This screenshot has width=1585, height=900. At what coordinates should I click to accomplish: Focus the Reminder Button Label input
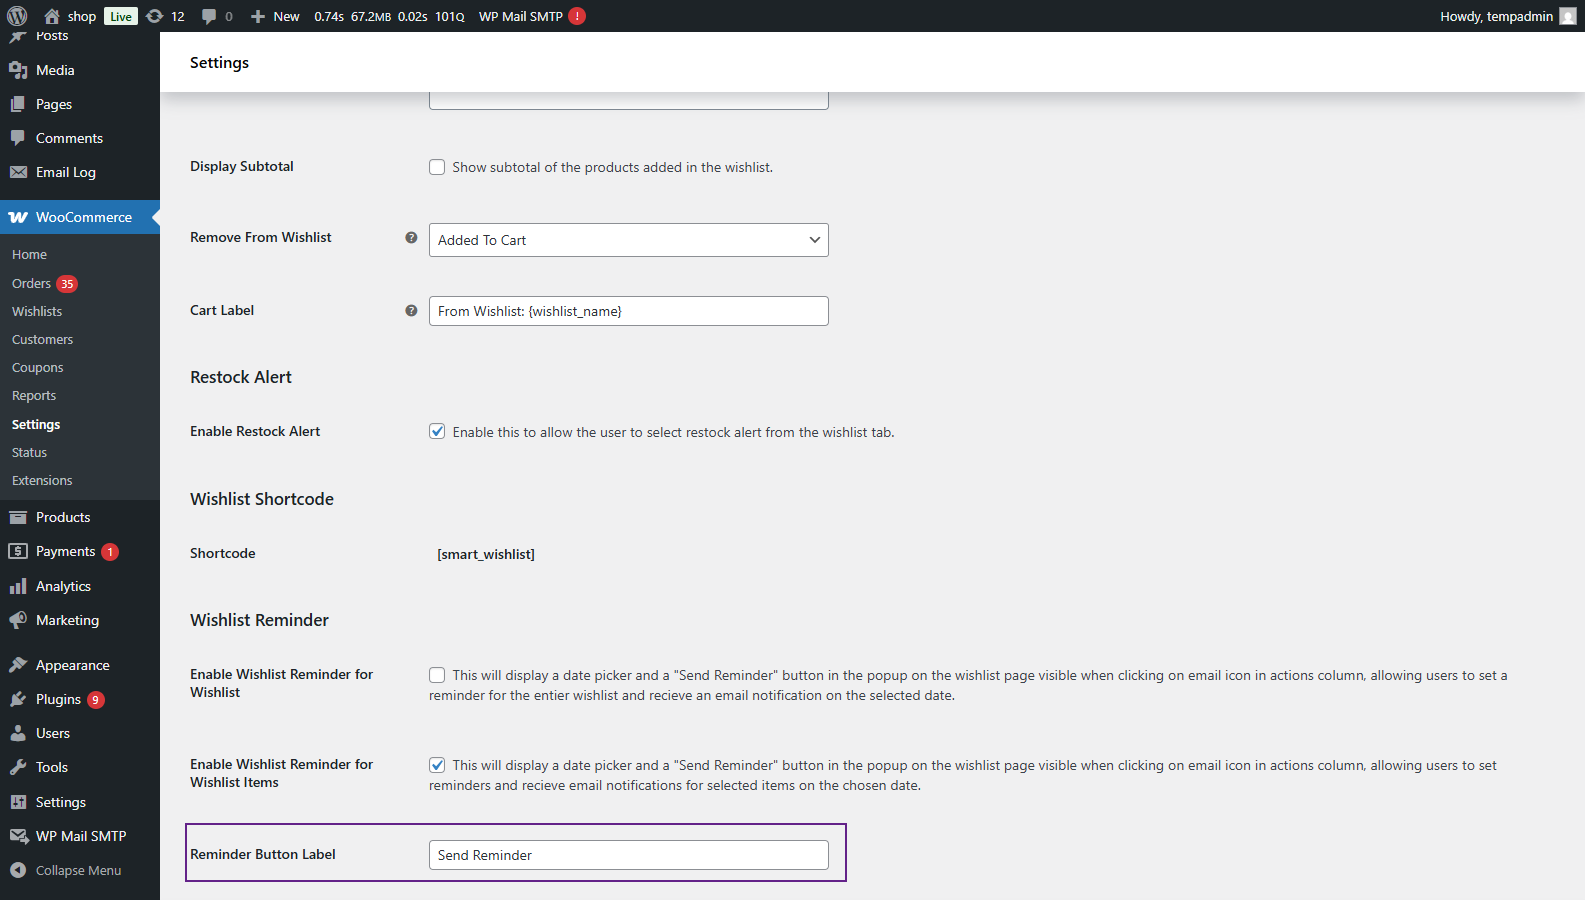tap(628, 855)
